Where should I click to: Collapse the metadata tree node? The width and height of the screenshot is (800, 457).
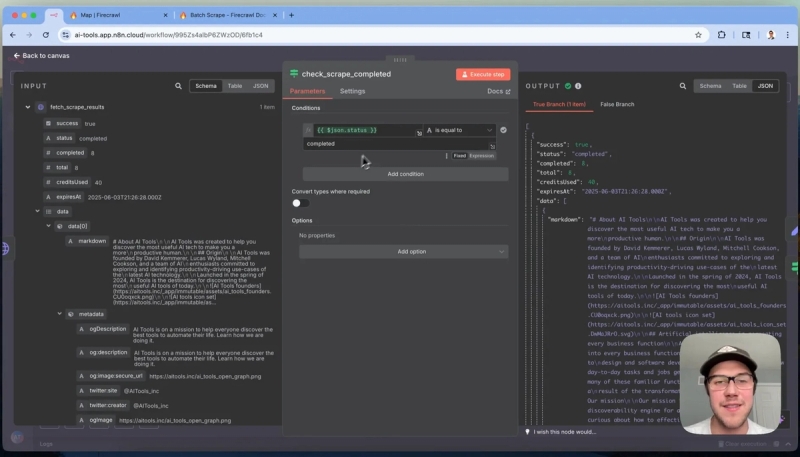click(60, 314)
